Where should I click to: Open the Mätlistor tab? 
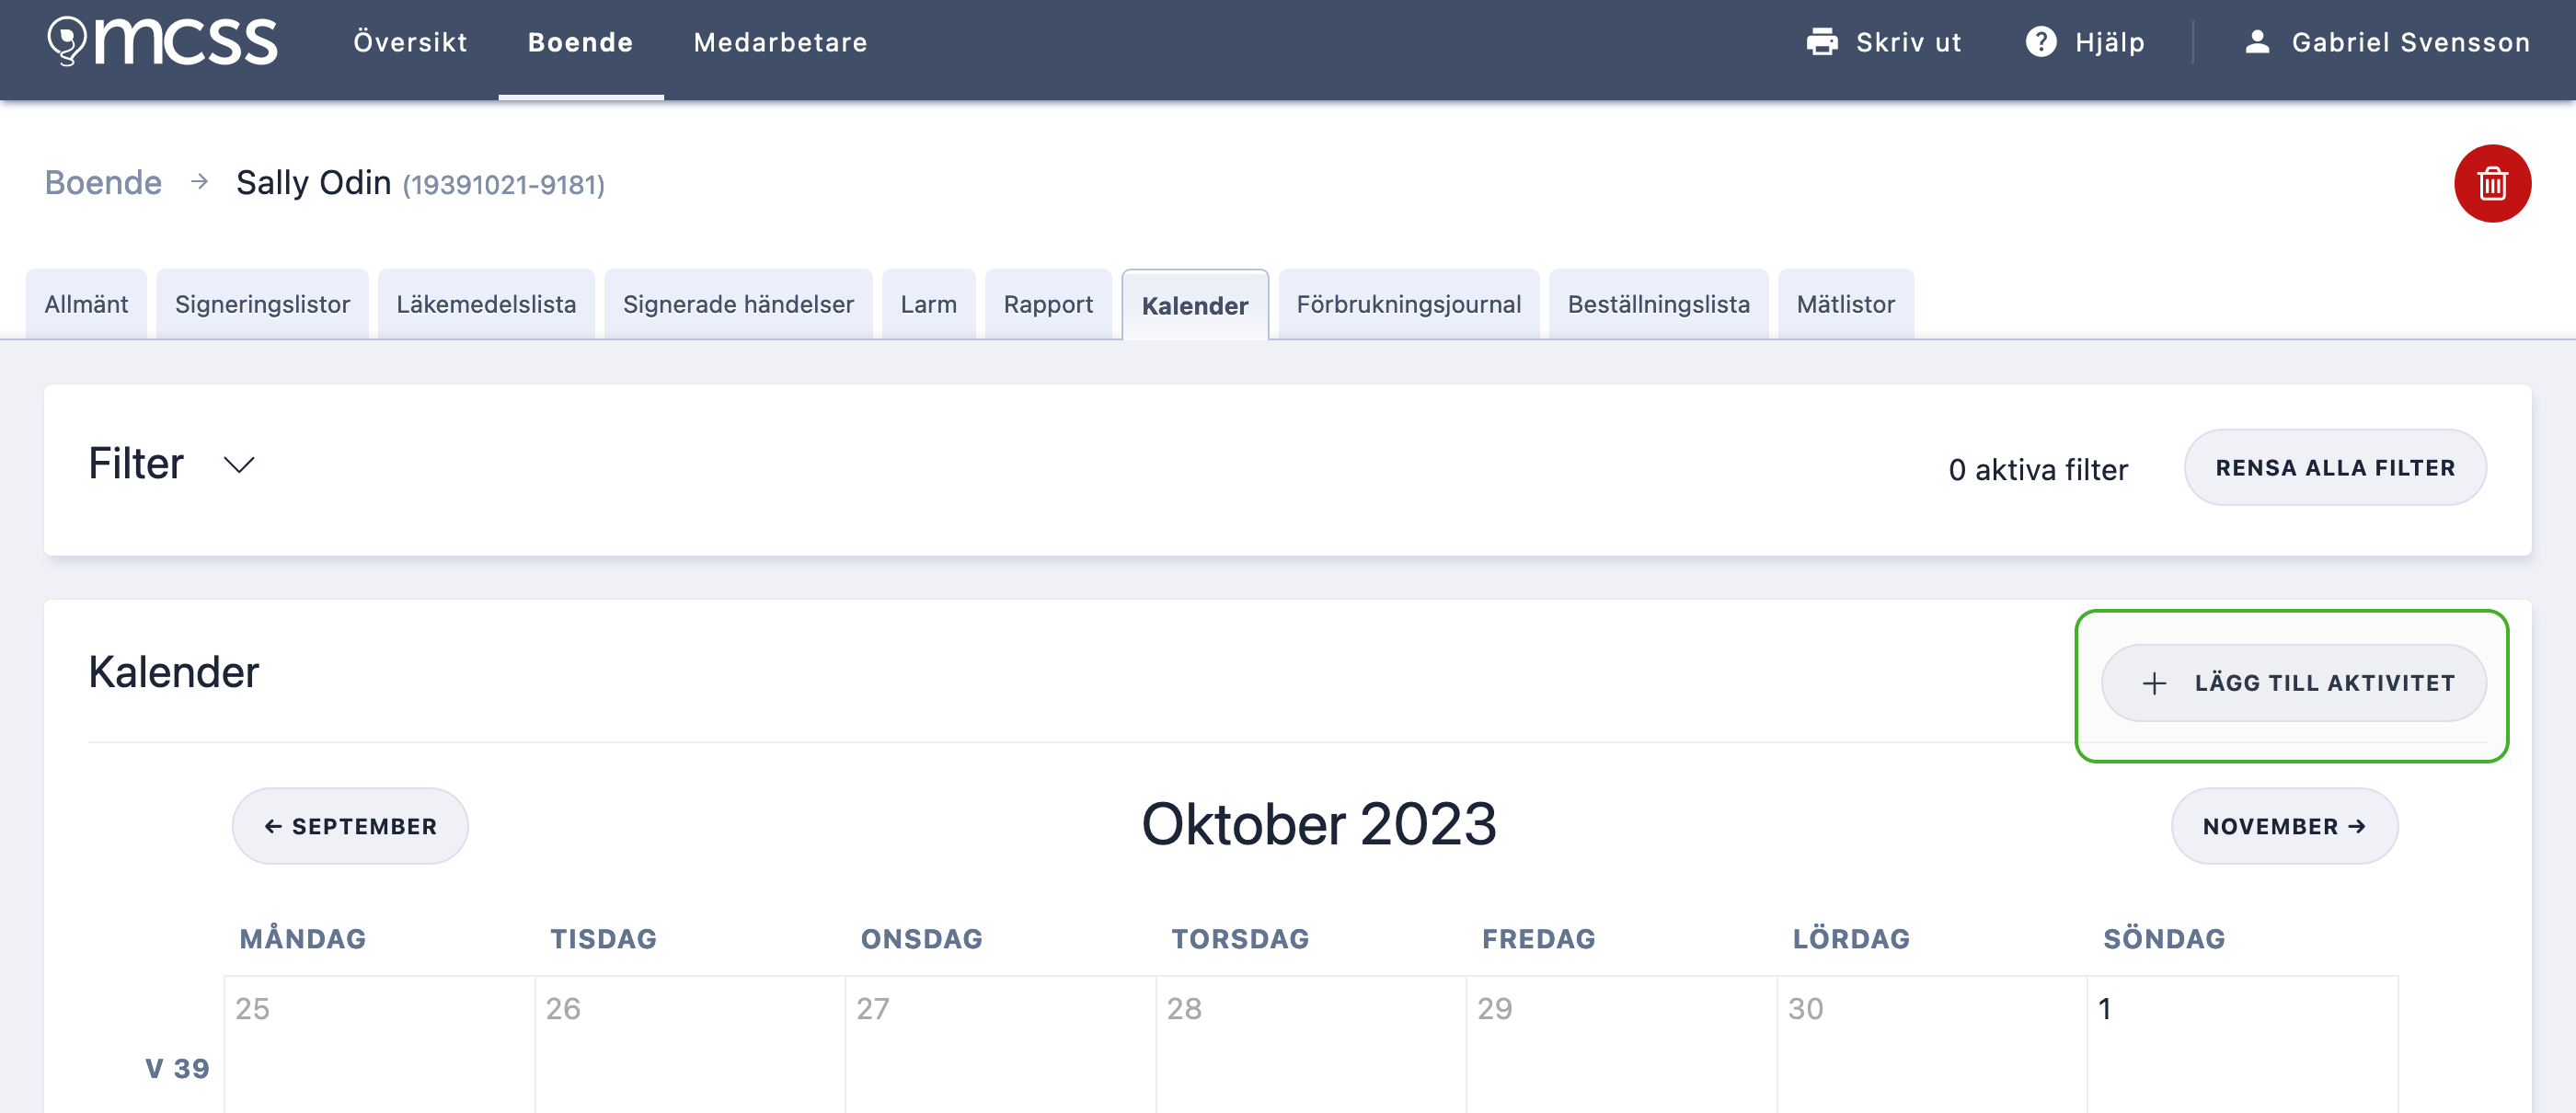pos(1845,304)
